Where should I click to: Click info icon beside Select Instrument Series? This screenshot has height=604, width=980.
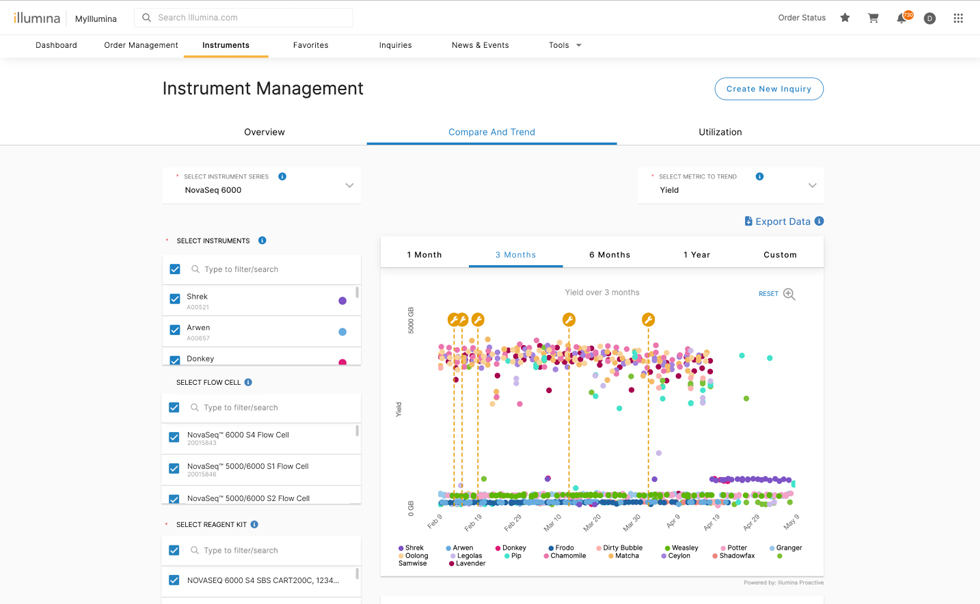coord(282,177)
